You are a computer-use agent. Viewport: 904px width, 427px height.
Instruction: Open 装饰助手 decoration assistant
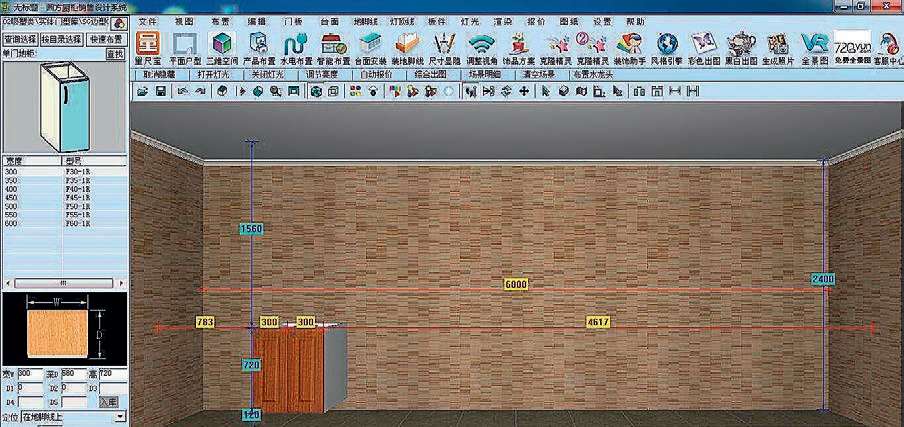(630, 48)
